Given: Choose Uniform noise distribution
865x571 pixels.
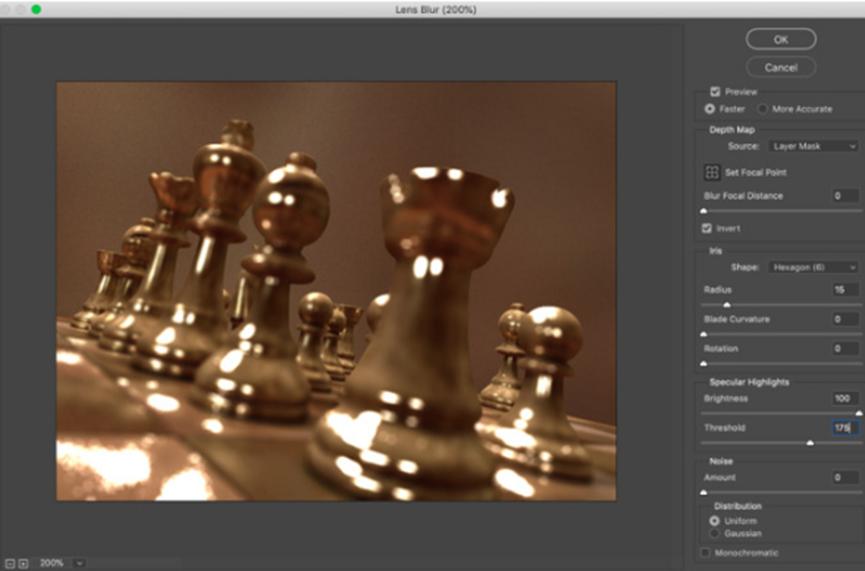Looking at the screenshot, I should coord(714,520).
